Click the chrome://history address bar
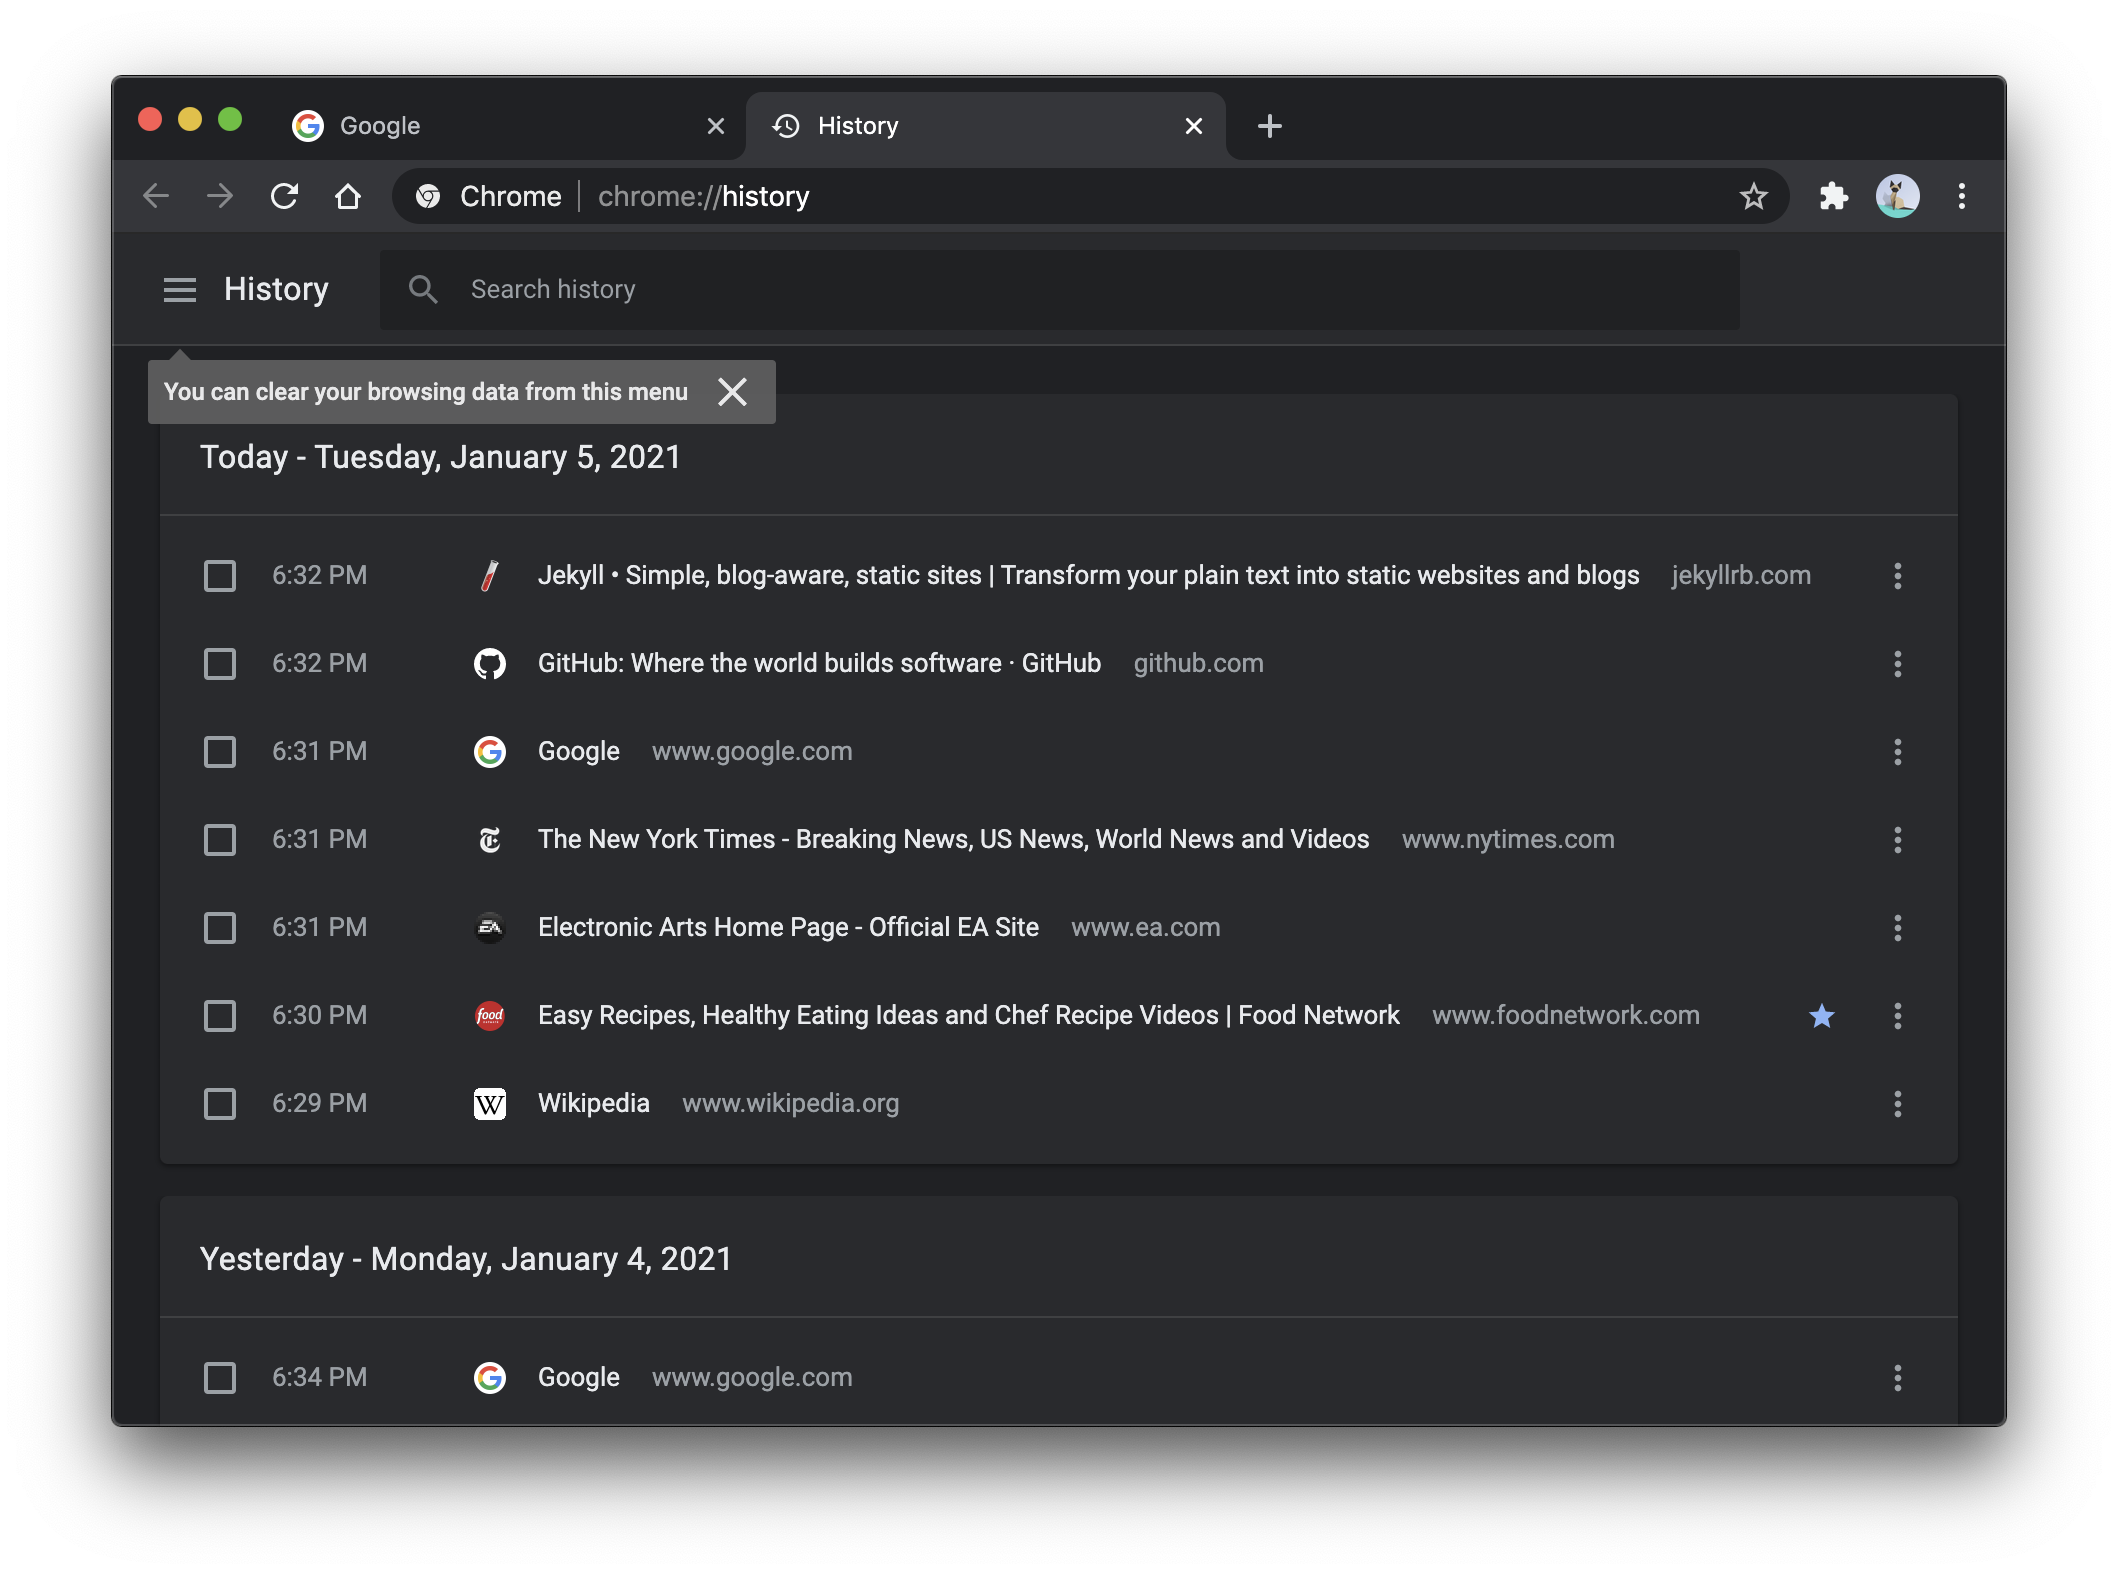 [x=1090, y=196]
